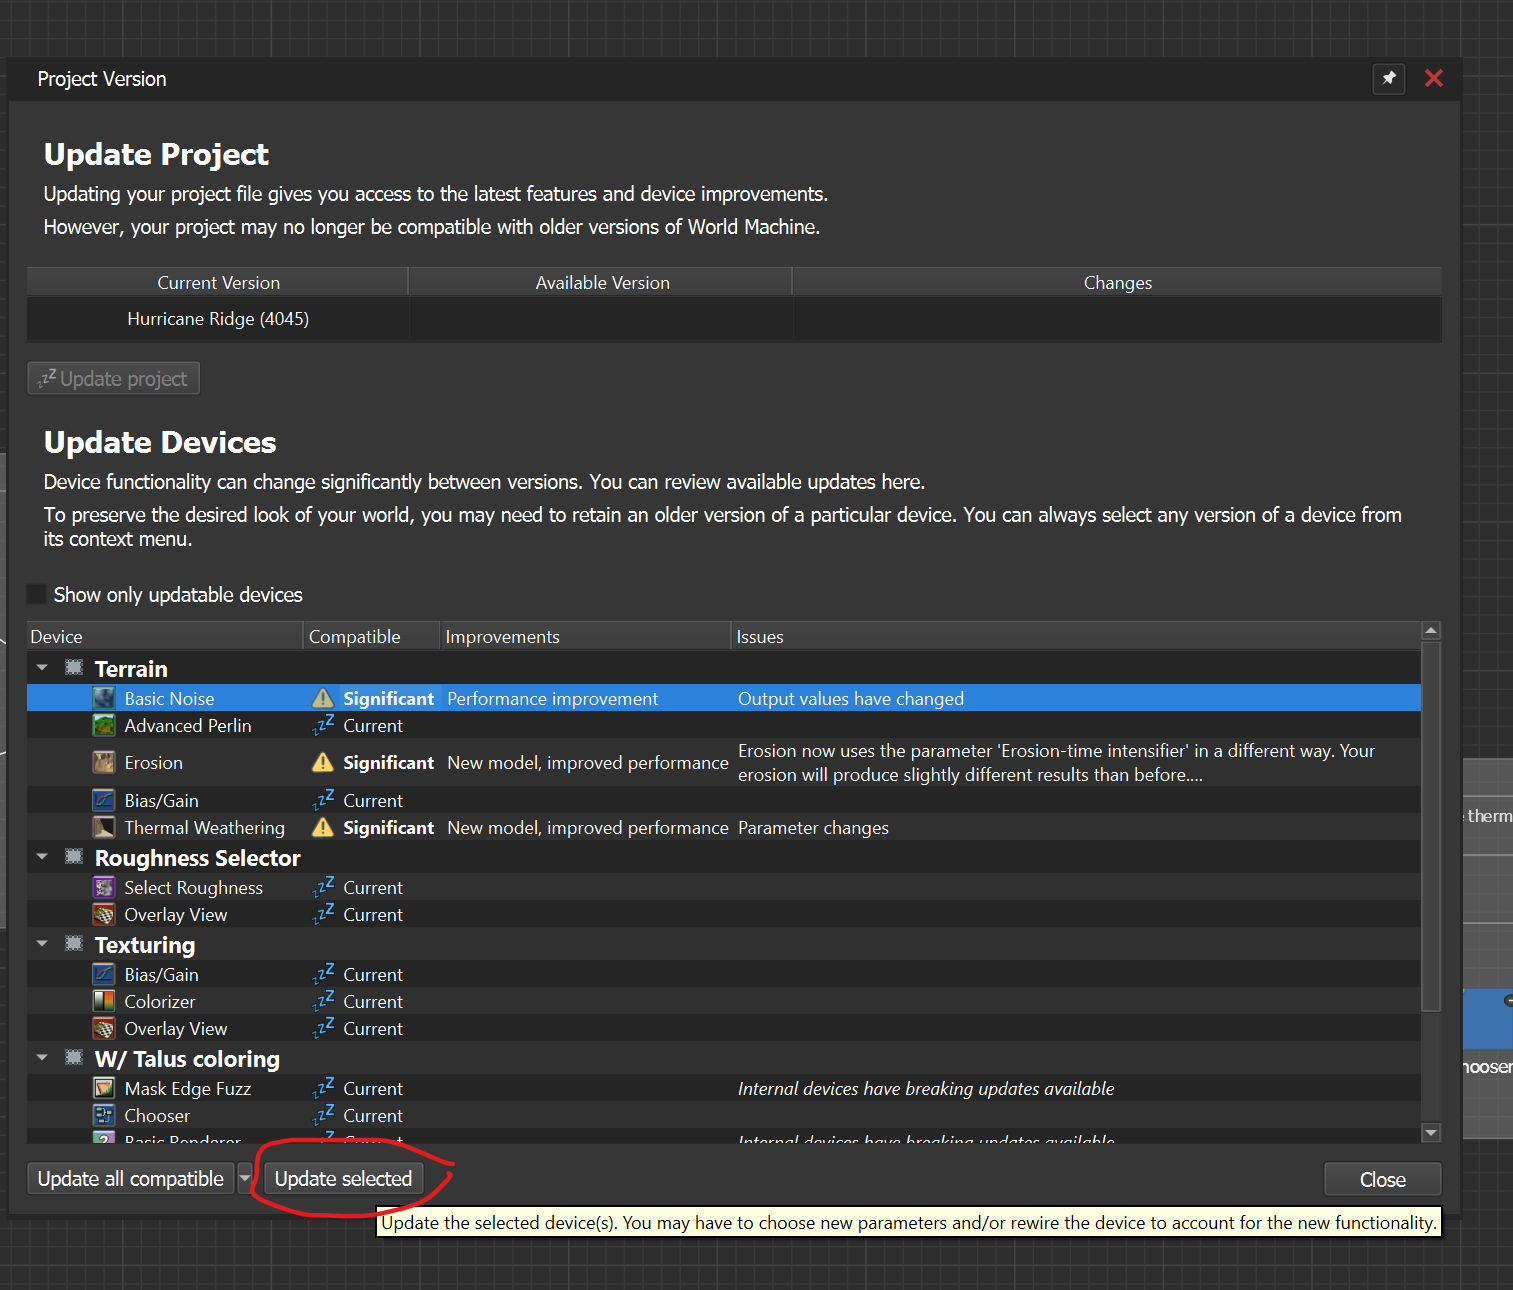1513x1290 pixels.
Task: Click the Texturing Bias/Gain icon
Action: tap(104, 974)
